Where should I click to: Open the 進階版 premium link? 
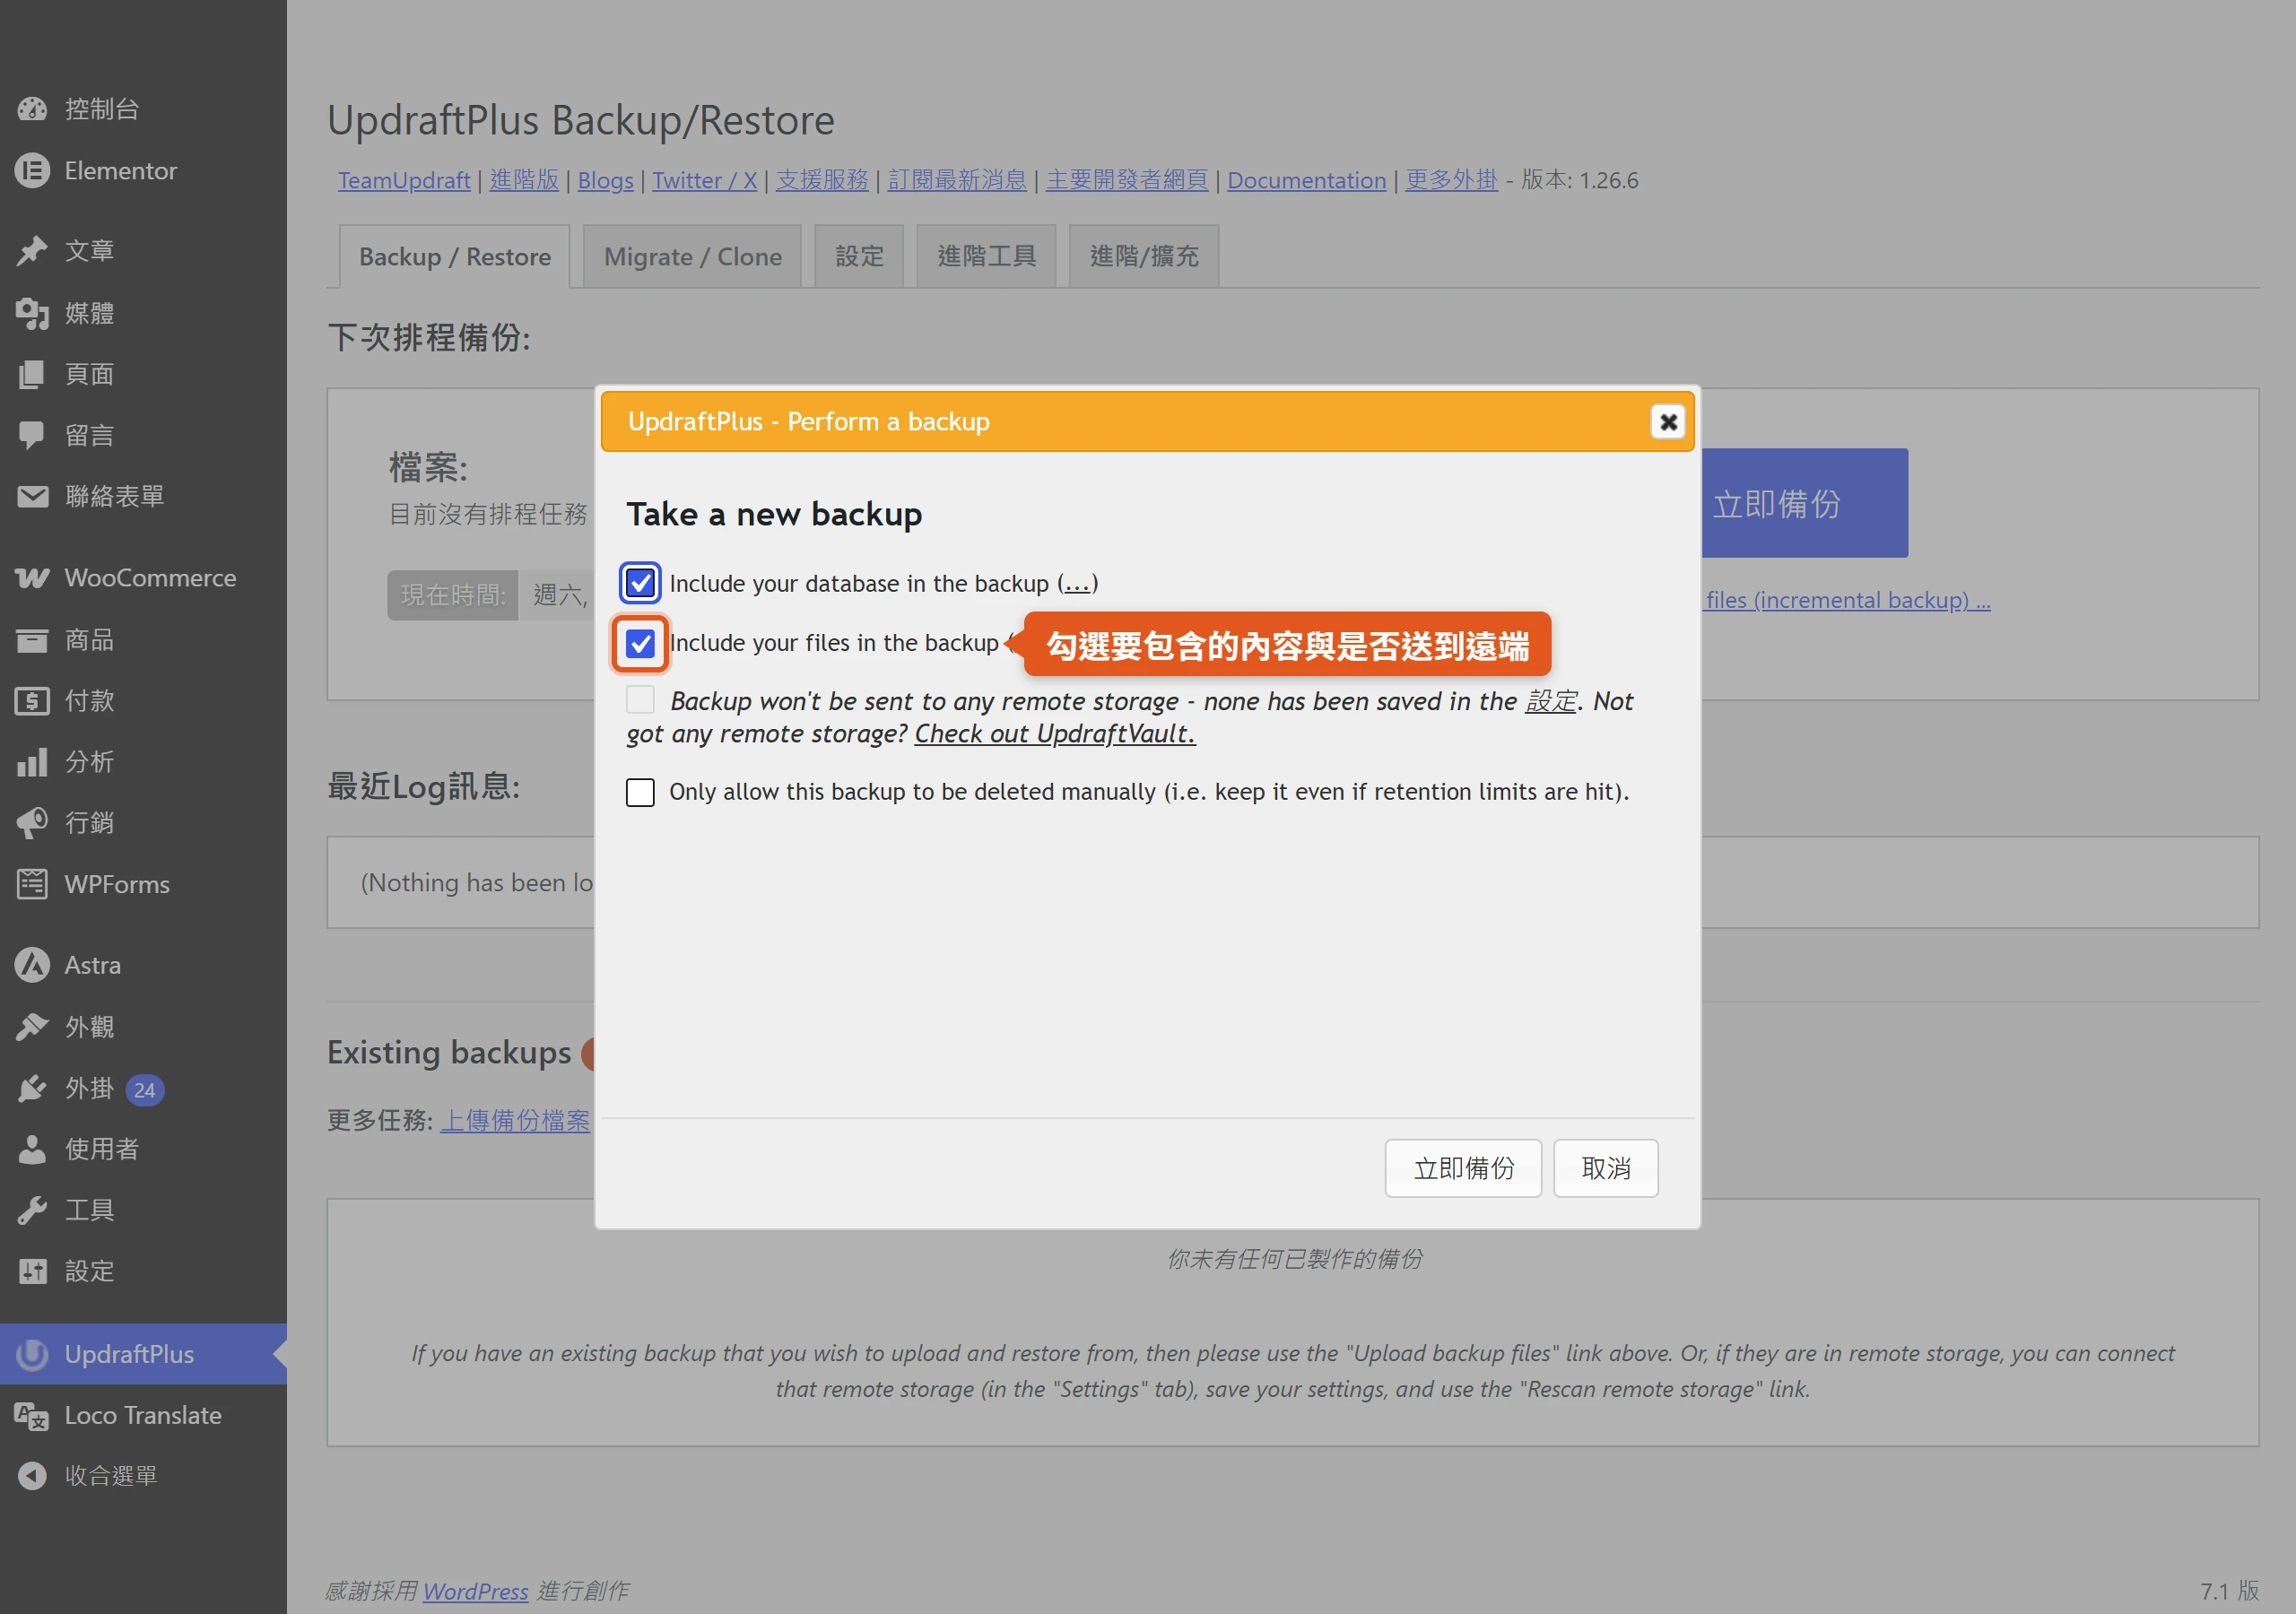[524, 180]
